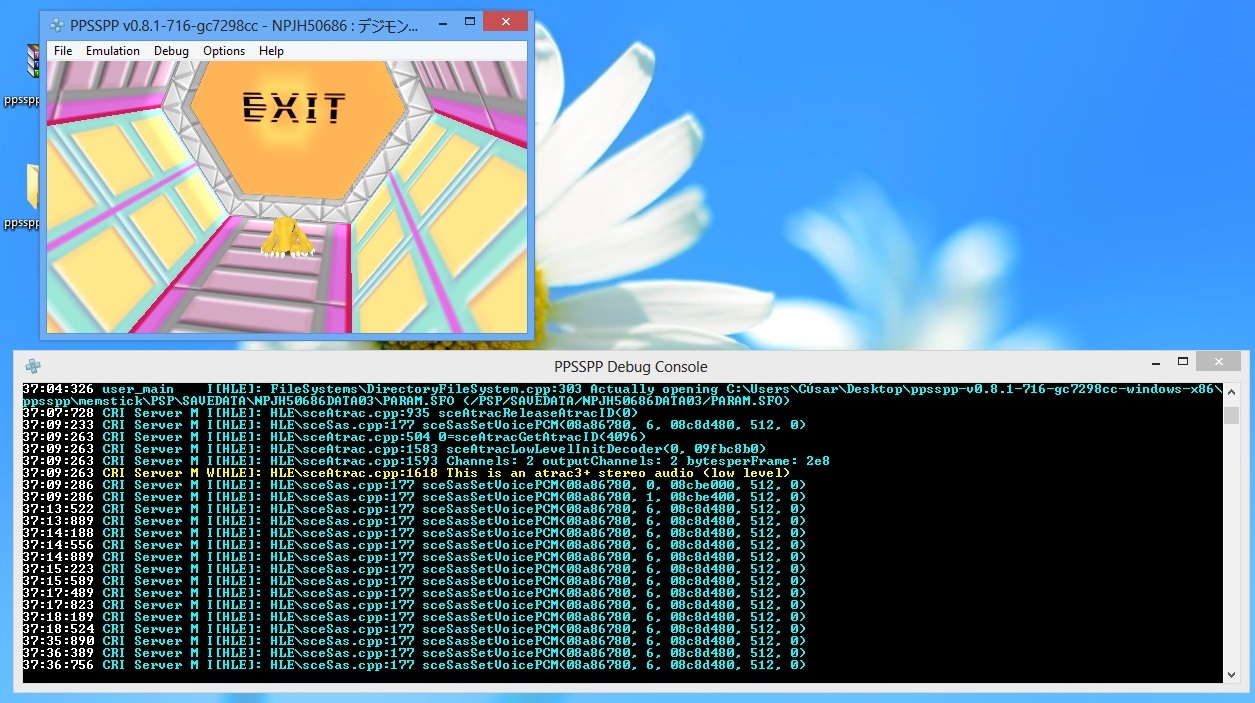Click the console scrollbar up arrow

click(x=1231, y=392)
